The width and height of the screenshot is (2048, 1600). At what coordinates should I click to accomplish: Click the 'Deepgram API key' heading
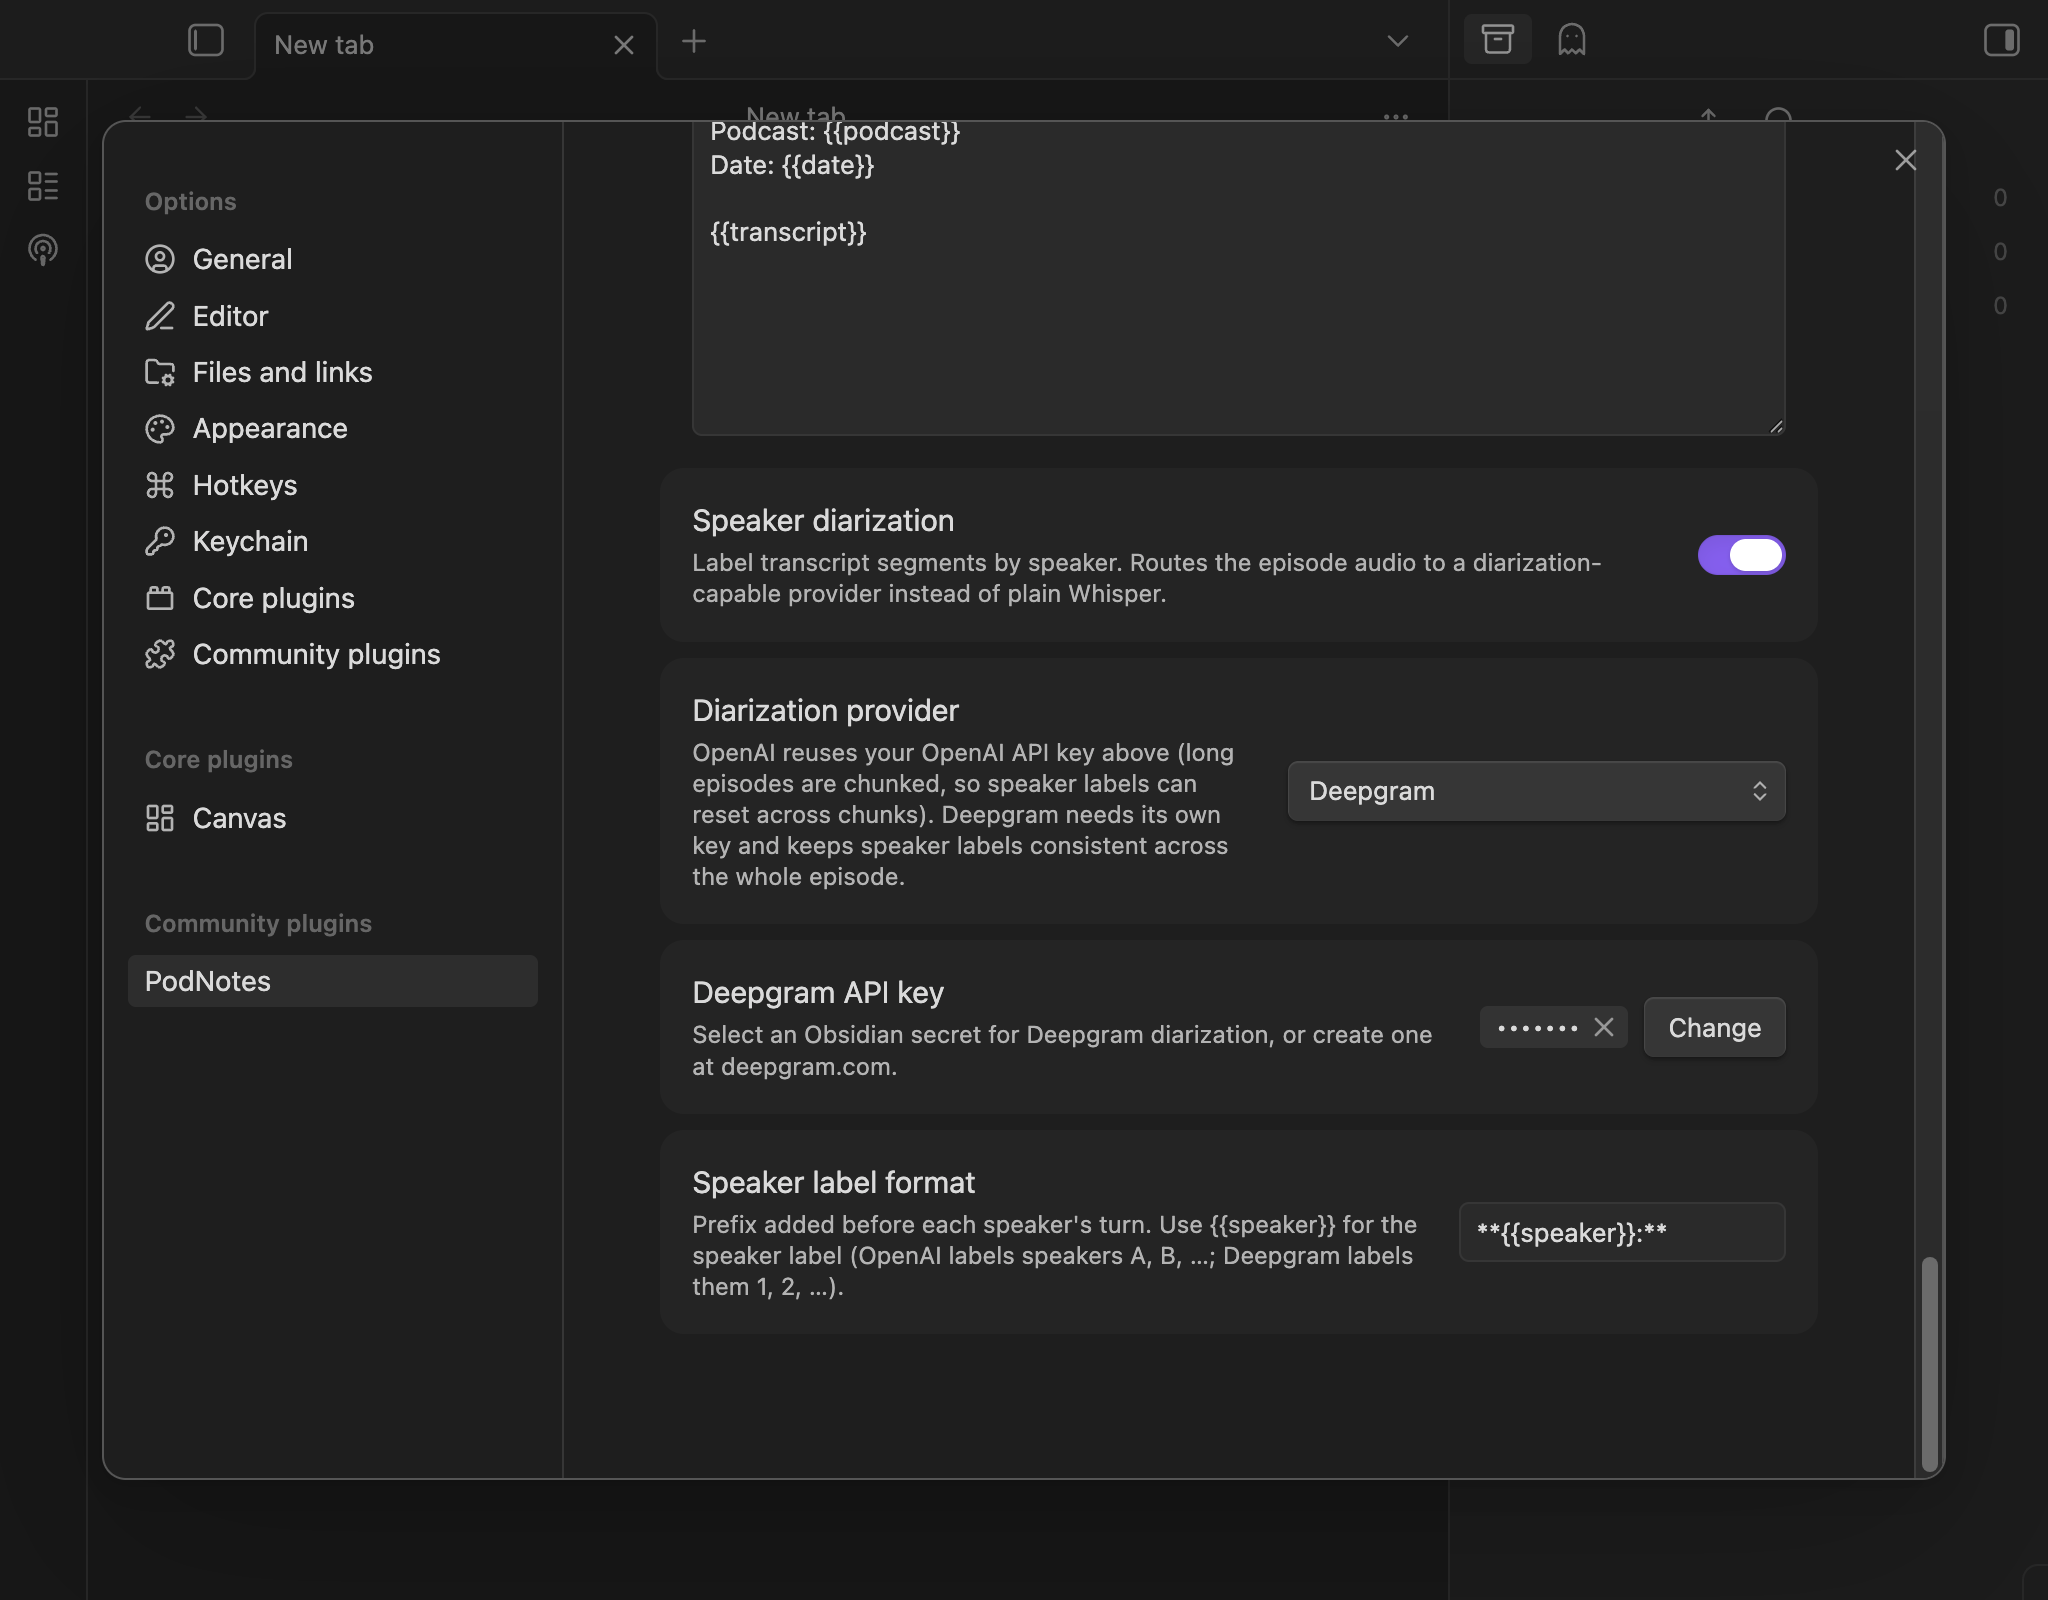pos(818,992)
